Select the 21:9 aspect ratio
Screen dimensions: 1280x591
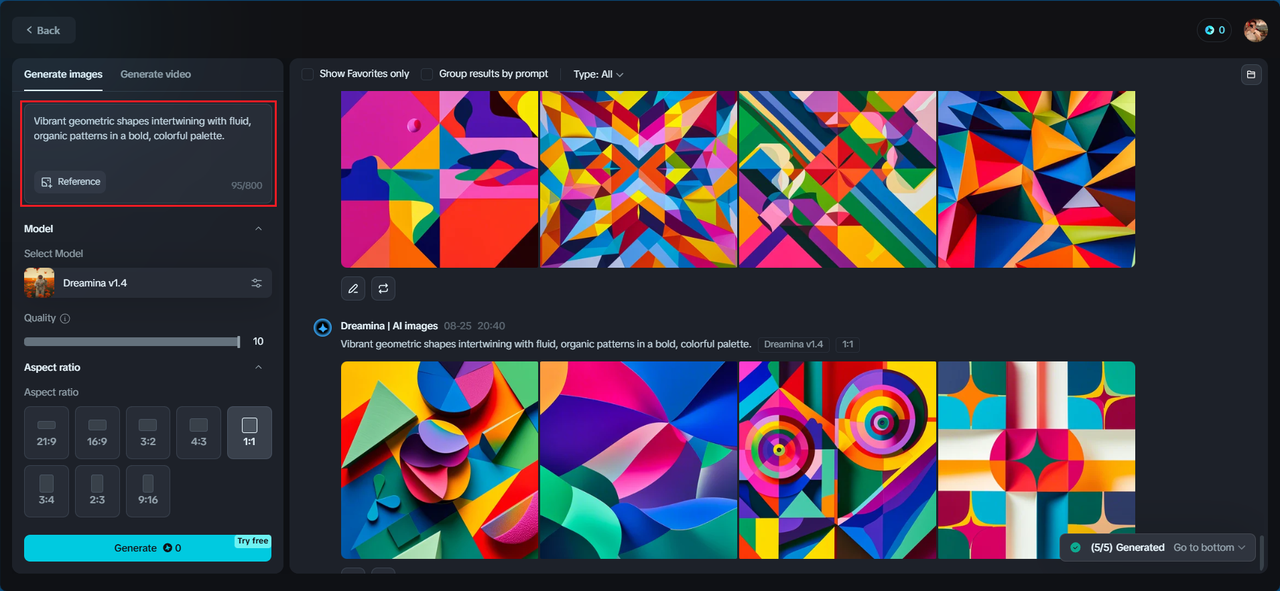tap(47, 432)
